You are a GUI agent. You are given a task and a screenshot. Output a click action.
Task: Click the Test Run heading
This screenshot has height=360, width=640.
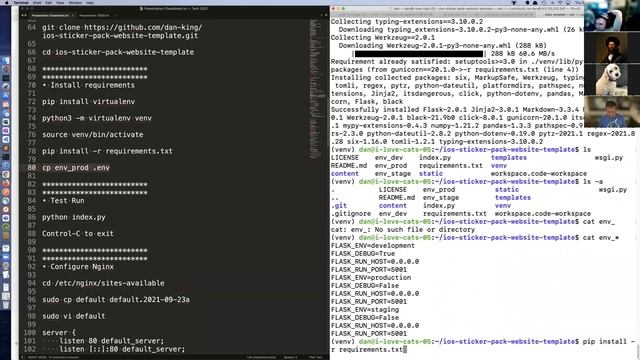[63, 201]
